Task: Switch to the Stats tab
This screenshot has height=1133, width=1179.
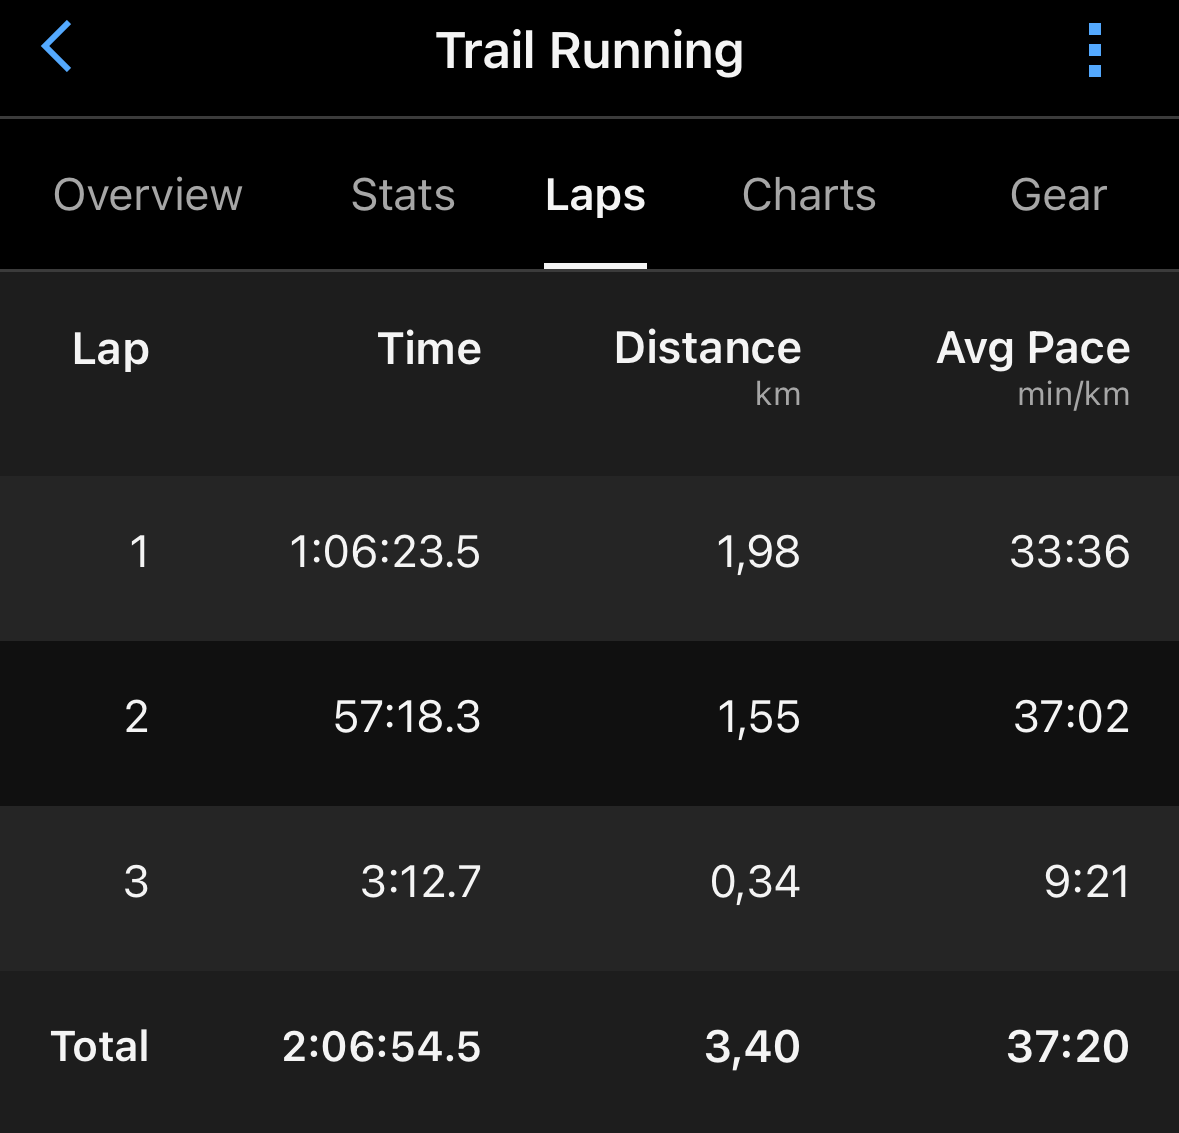Action: tap(403, 195)
